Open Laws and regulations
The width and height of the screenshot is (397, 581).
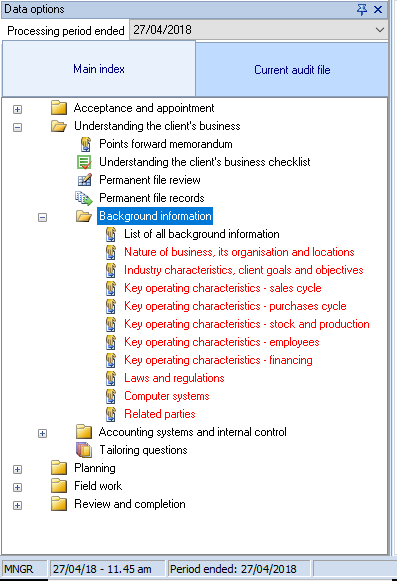click(174, 378)
